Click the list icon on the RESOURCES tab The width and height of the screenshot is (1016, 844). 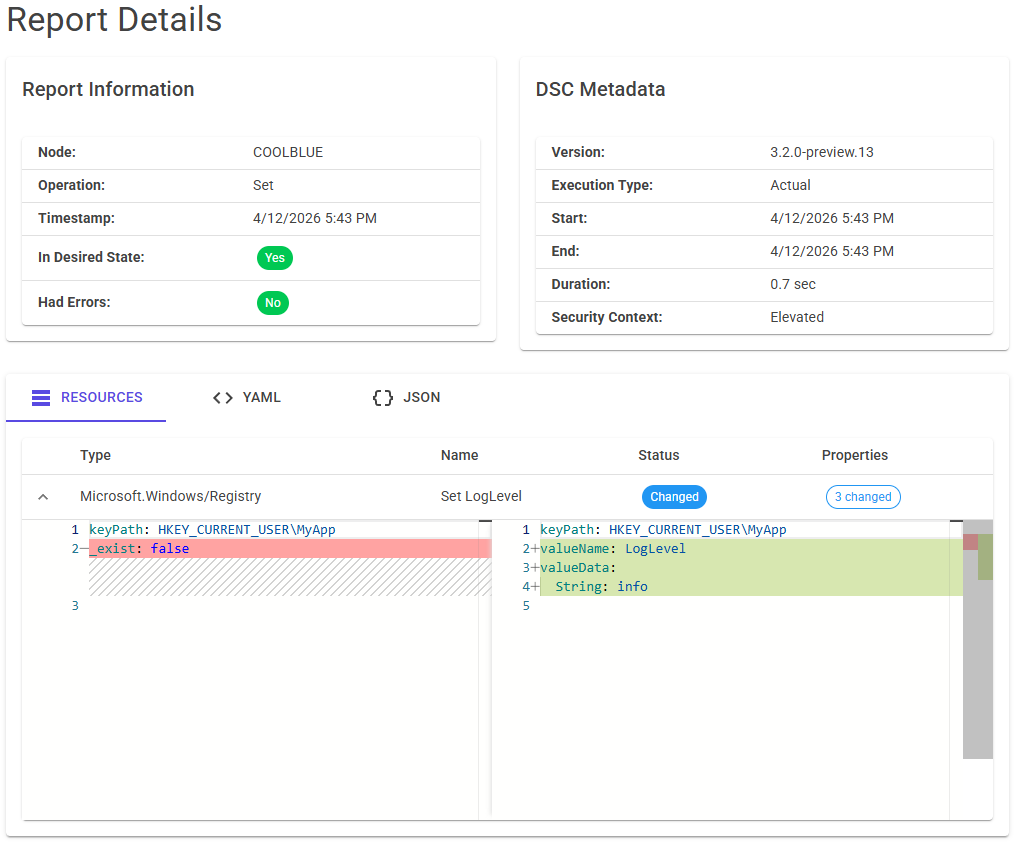(40, 397)
